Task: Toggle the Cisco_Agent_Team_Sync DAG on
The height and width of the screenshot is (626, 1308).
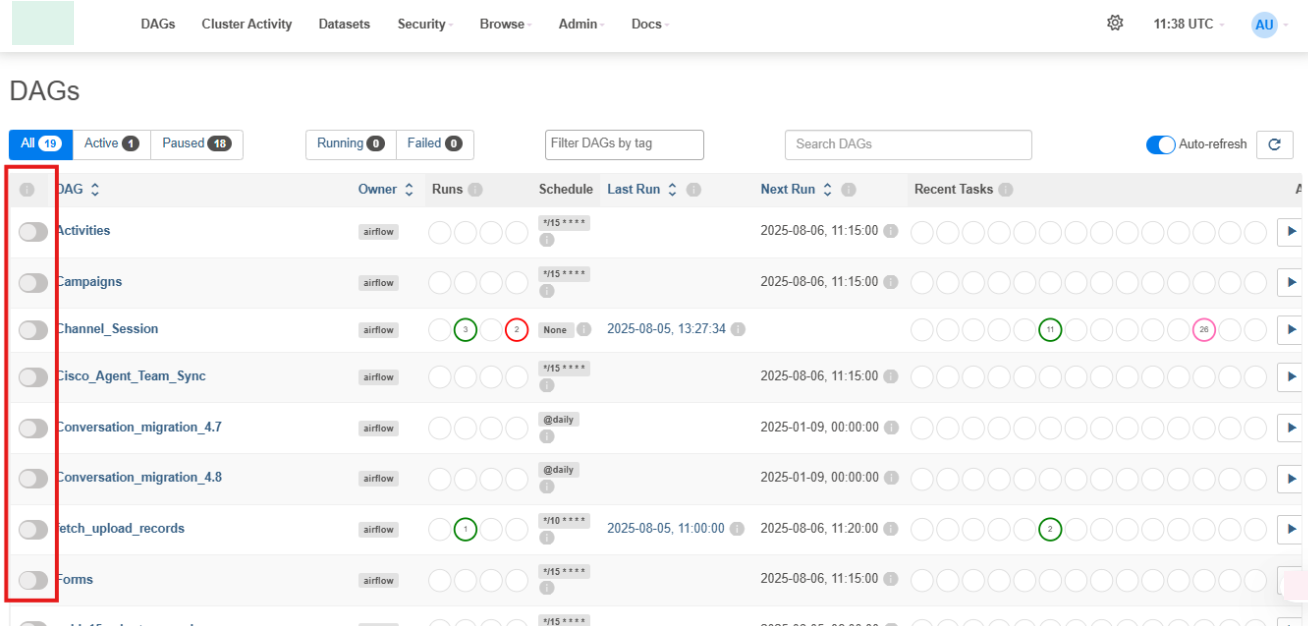Action: [33, 377]
